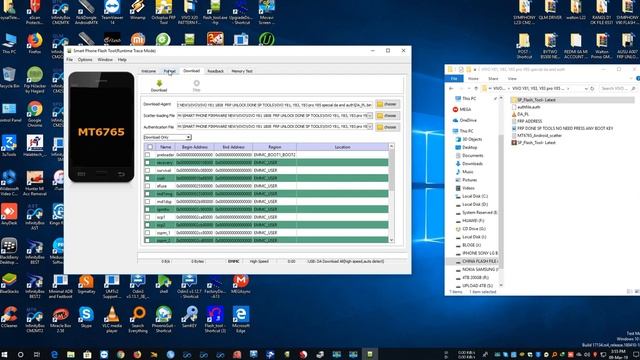Check the scp2 partition checkbox
Image resolution: width=640 pixels, height=360 pixels.
pos(147,225)
